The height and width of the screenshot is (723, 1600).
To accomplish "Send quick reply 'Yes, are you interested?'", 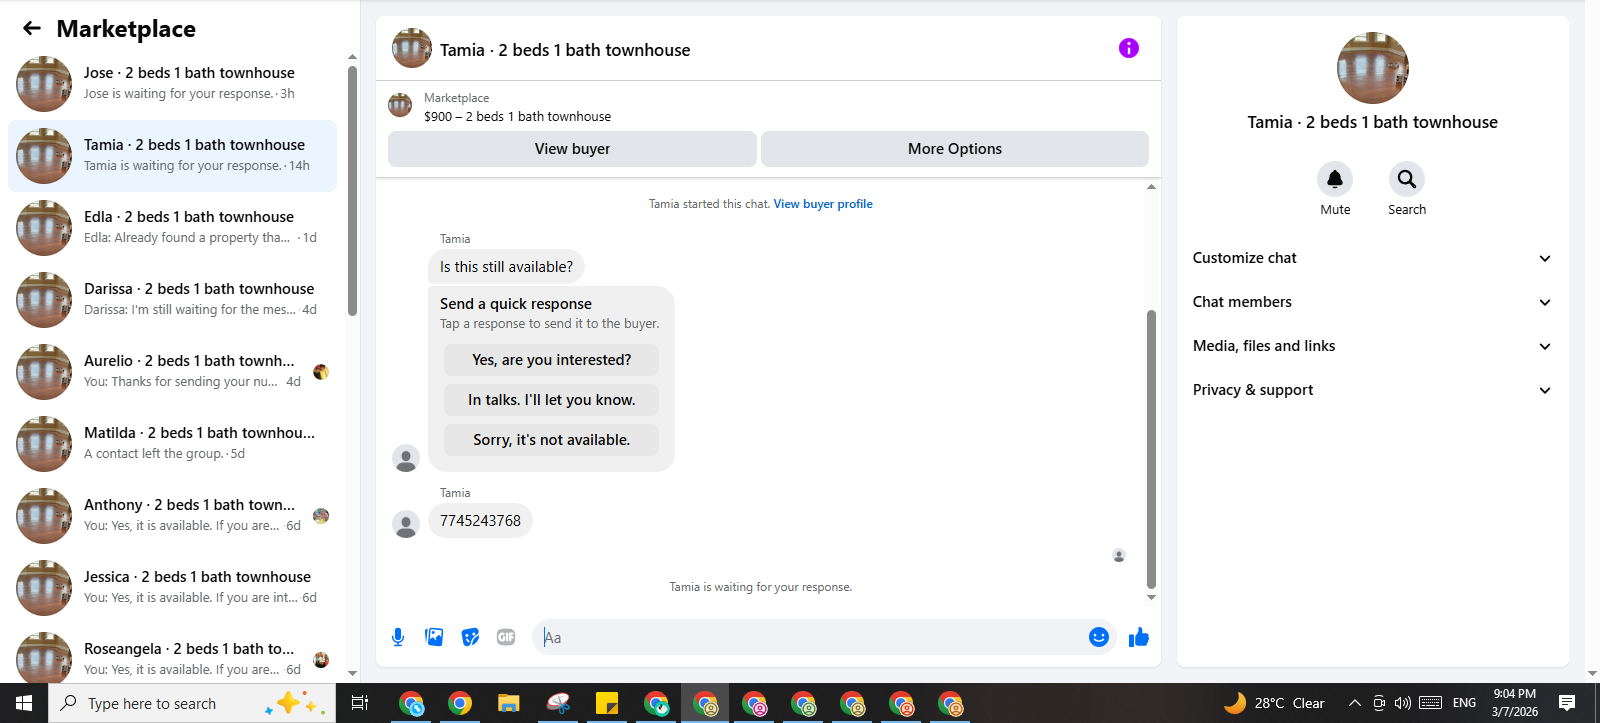I will pyautogui.click(x=552, y=360).
